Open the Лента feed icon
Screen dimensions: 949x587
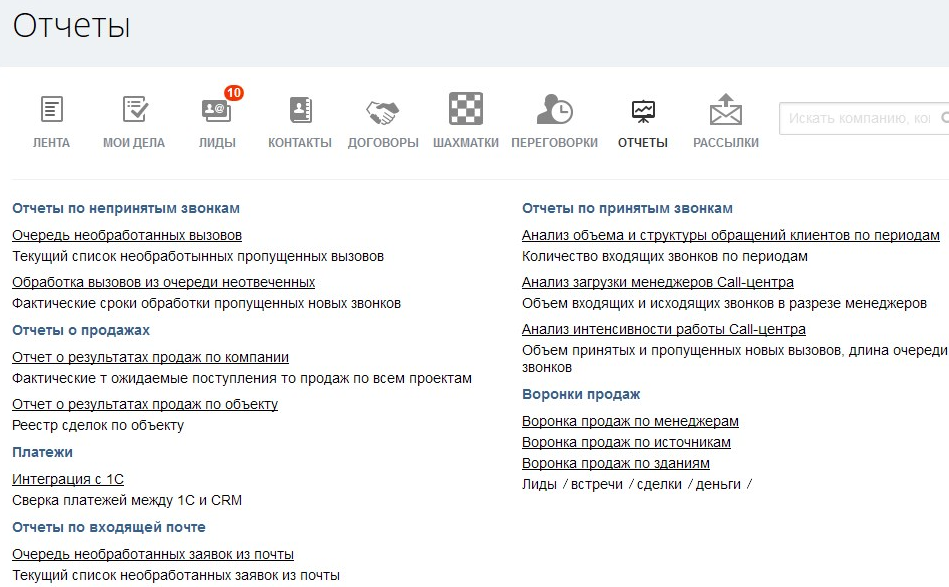(51, 110)
